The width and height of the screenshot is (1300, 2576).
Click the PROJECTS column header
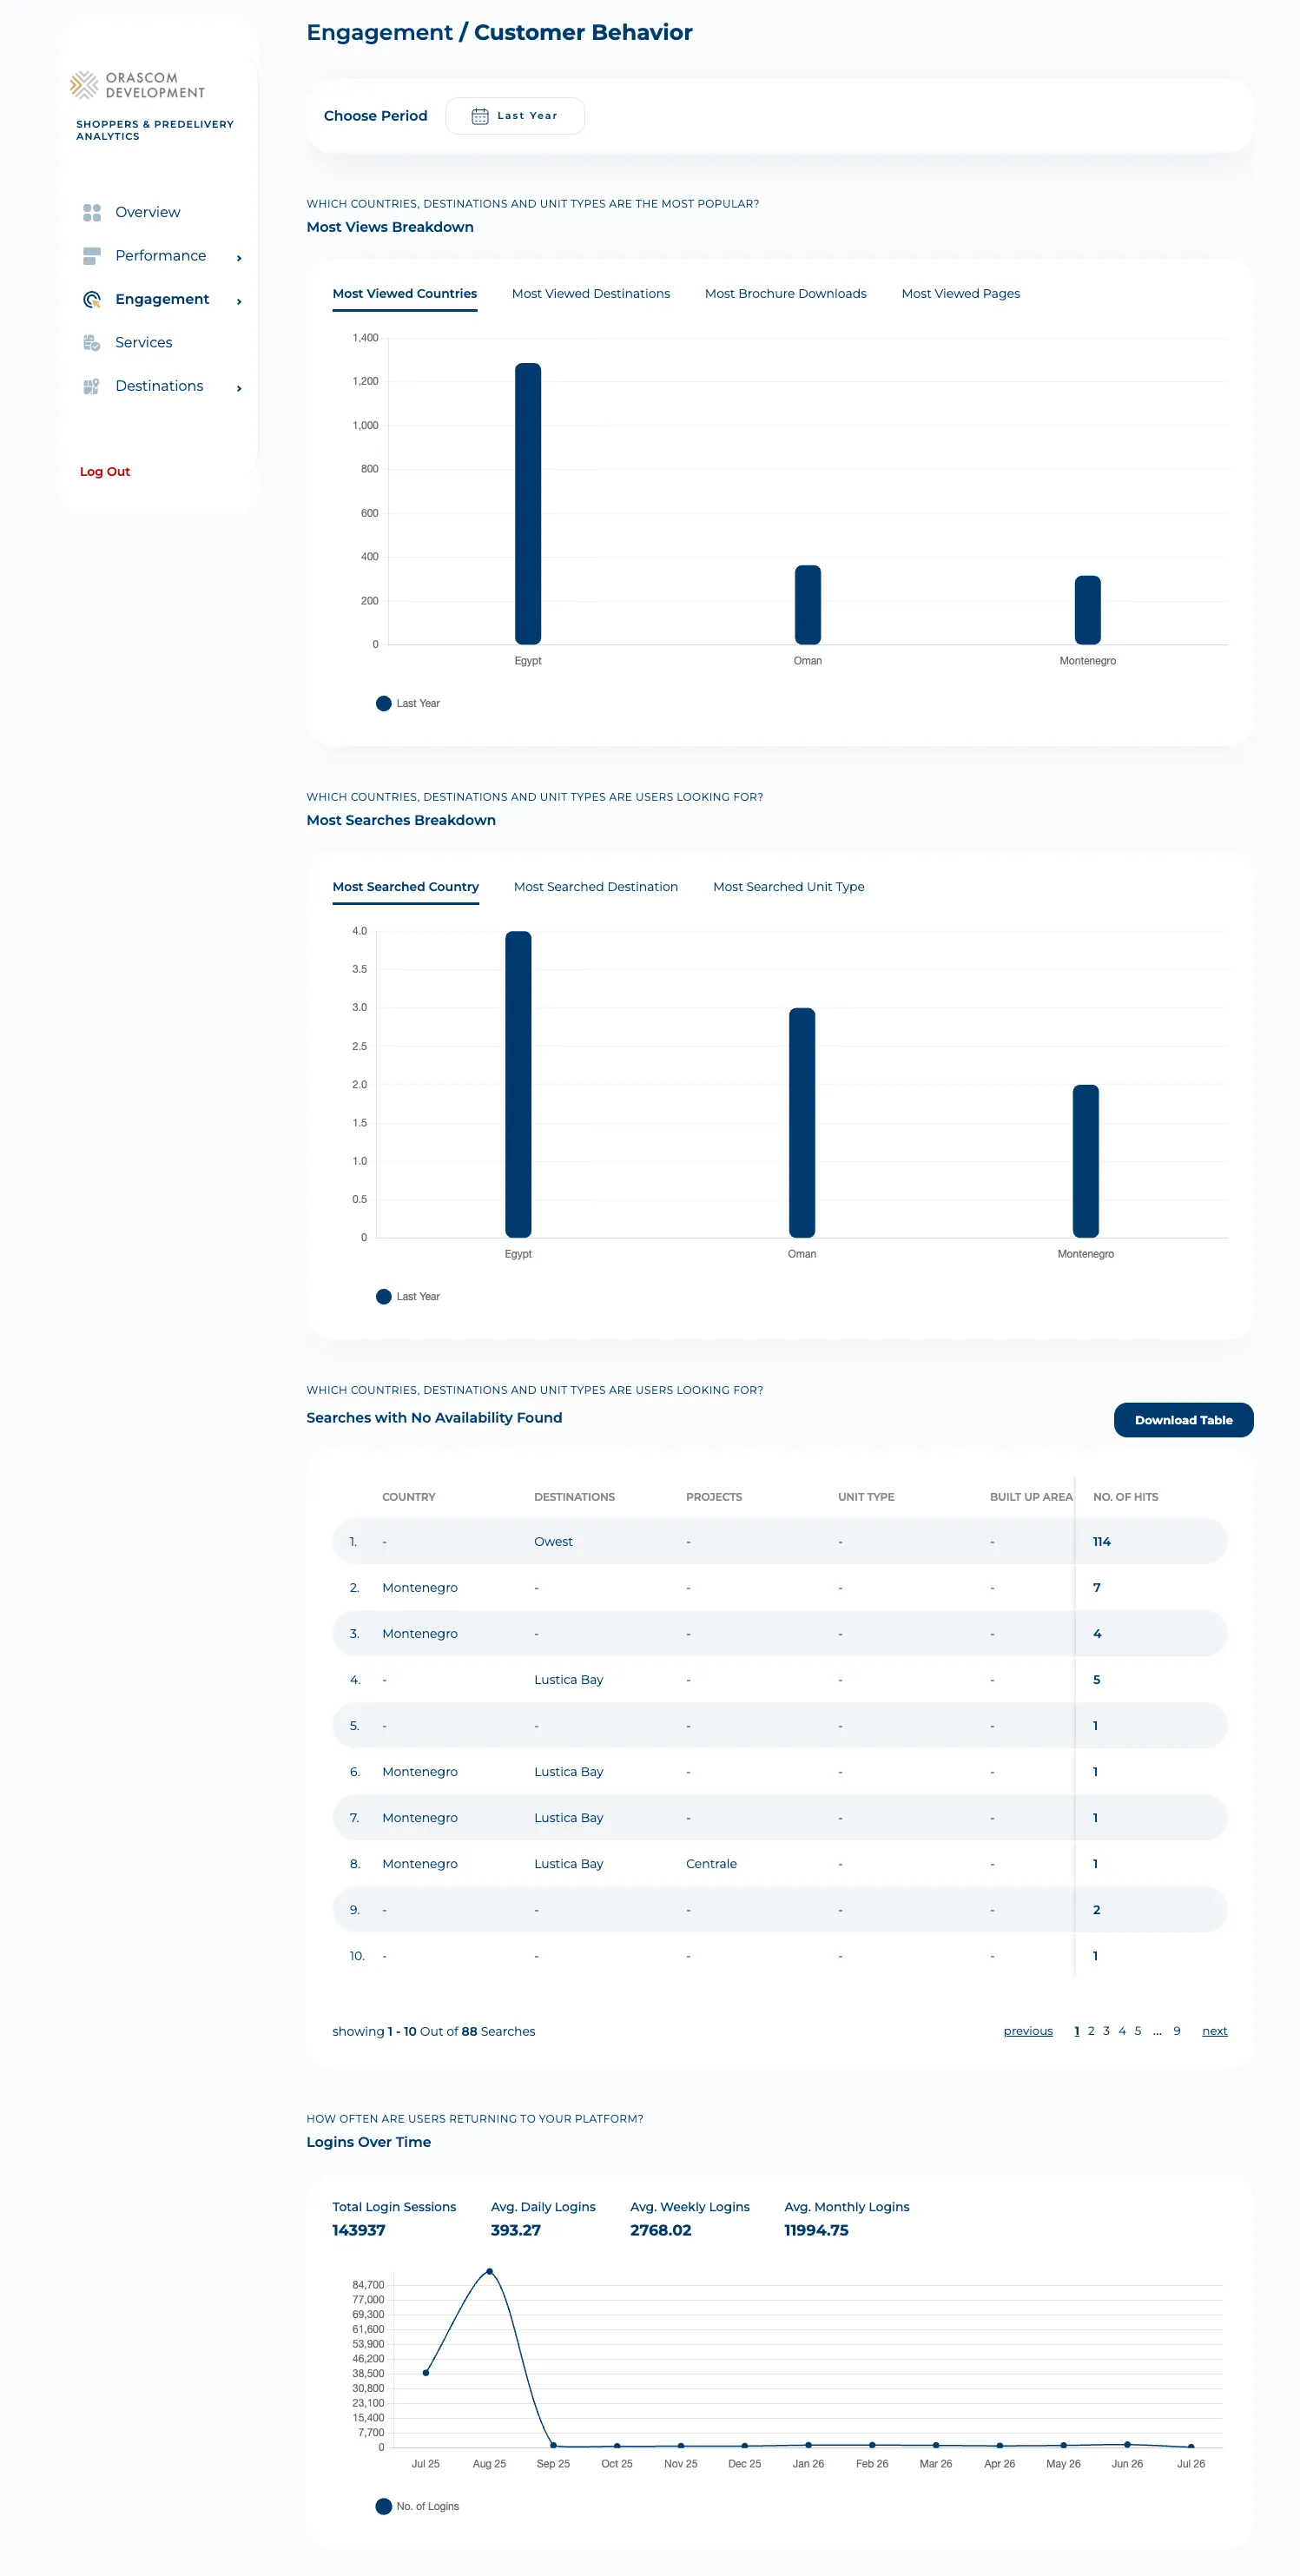(x=714, y=1497)
